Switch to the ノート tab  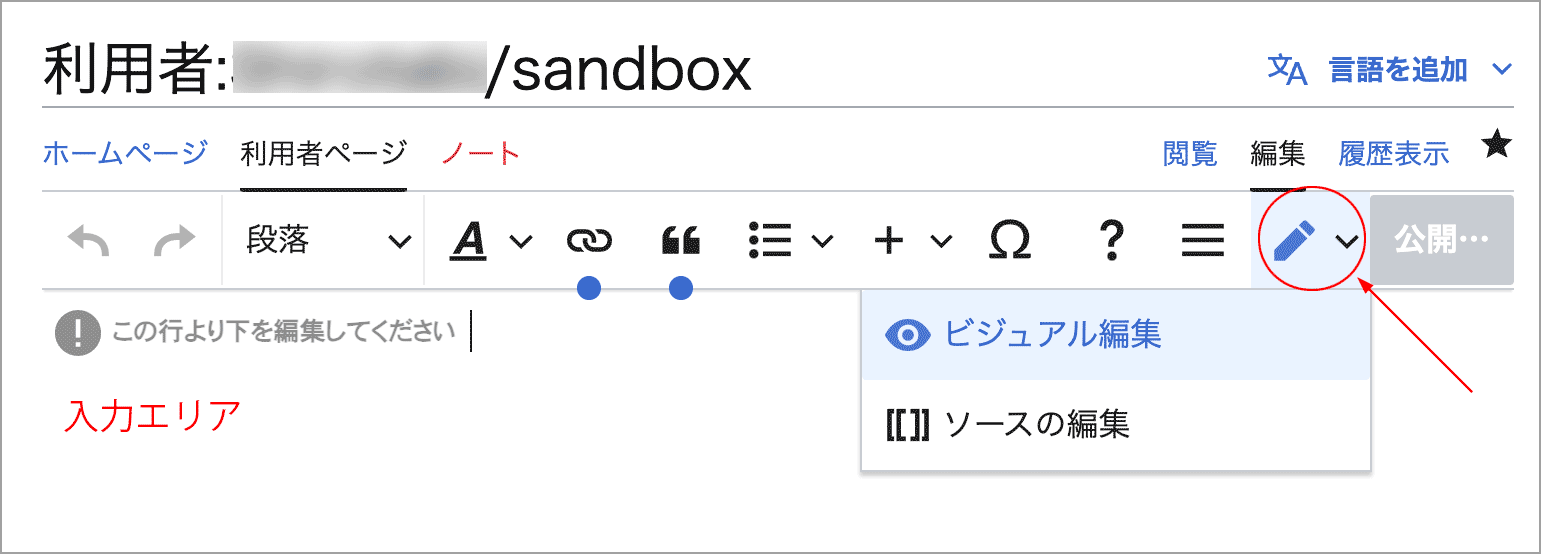coord(481,154)
